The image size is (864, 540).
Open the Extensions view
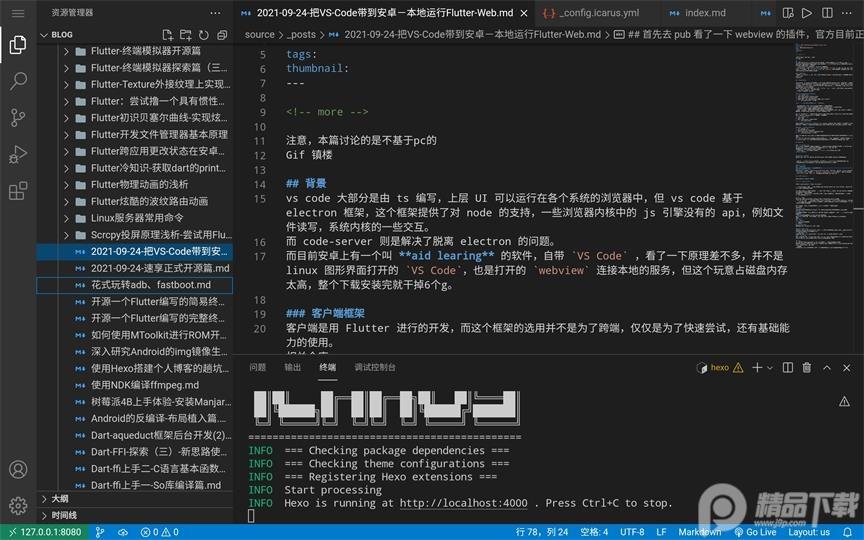coord(17,190)
